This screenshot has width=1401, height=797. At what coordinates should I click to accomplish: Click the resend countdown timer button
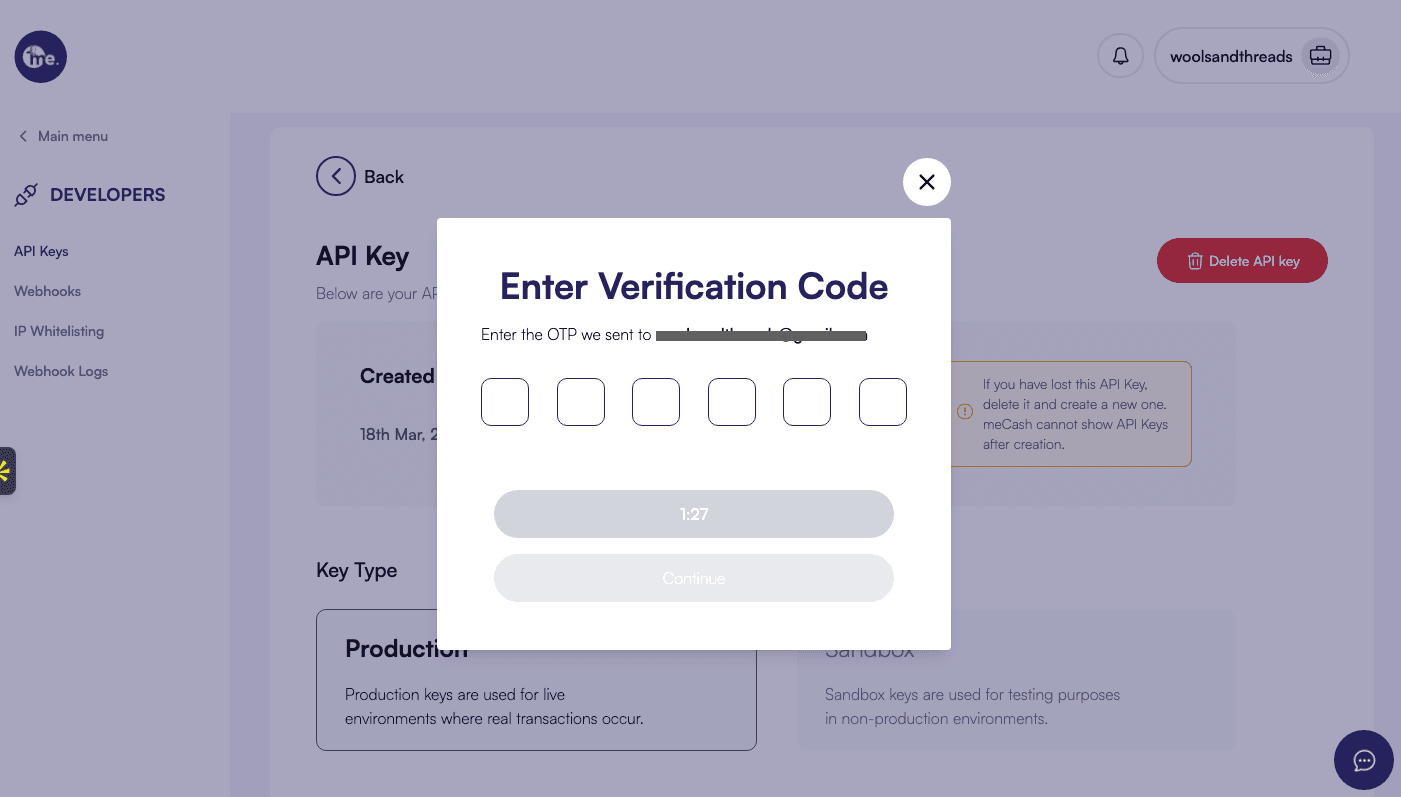pyautogui.click(x=694, y=514)
